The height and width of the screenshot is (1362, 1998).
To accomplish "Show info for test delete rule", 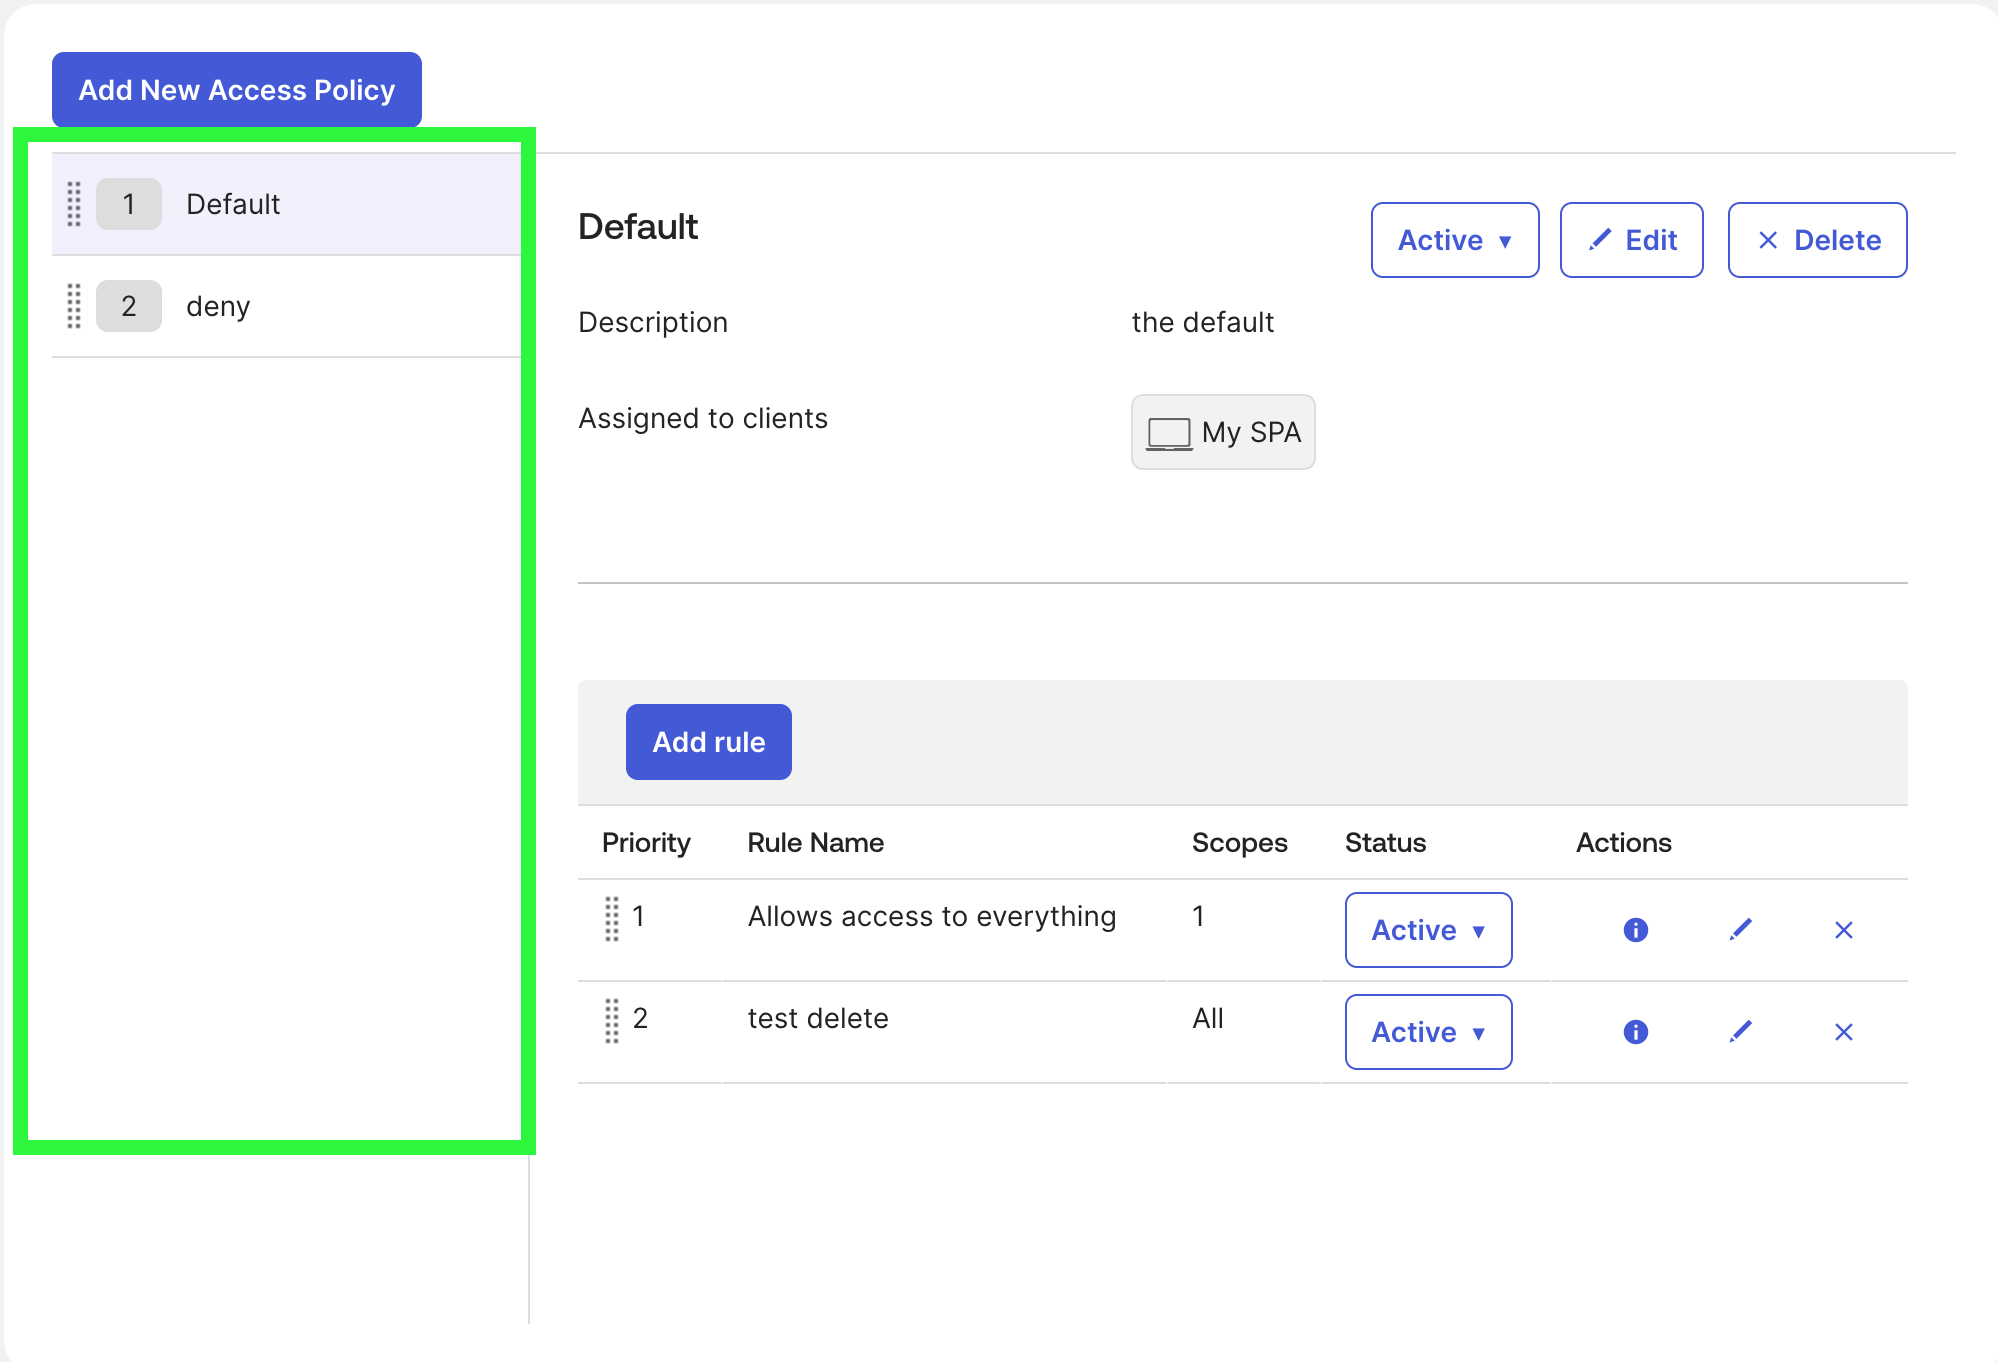I will click(1636, 1032).
